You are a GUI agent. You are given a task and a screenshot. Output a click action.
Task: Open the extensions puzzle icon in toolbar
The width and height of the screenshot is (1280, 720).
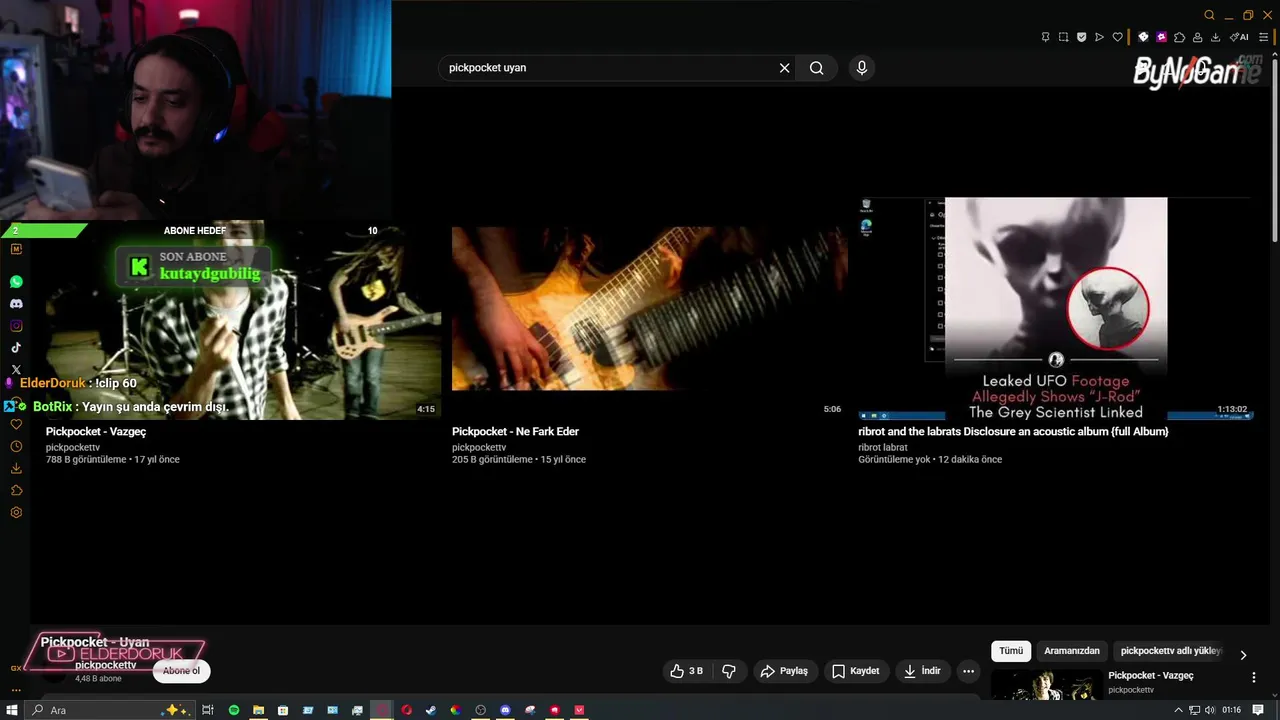1179,37
